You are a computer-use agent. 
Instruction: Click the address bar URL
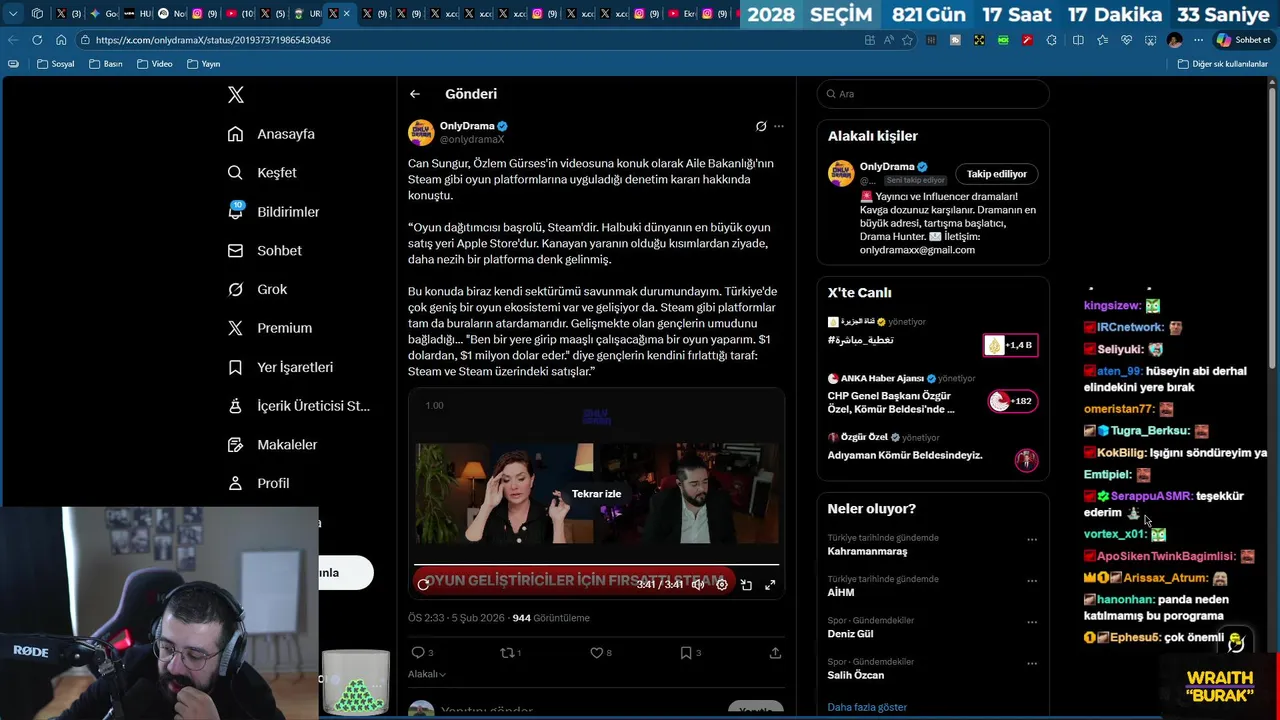213,40
